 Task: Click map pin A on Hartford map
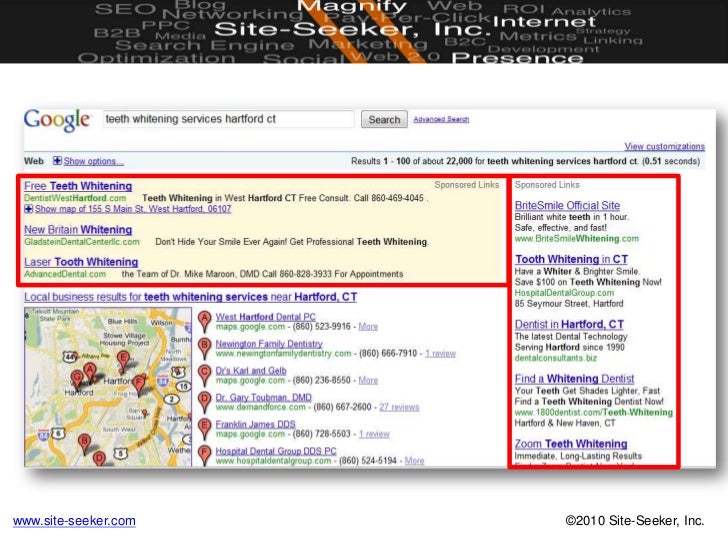point(90,372)
